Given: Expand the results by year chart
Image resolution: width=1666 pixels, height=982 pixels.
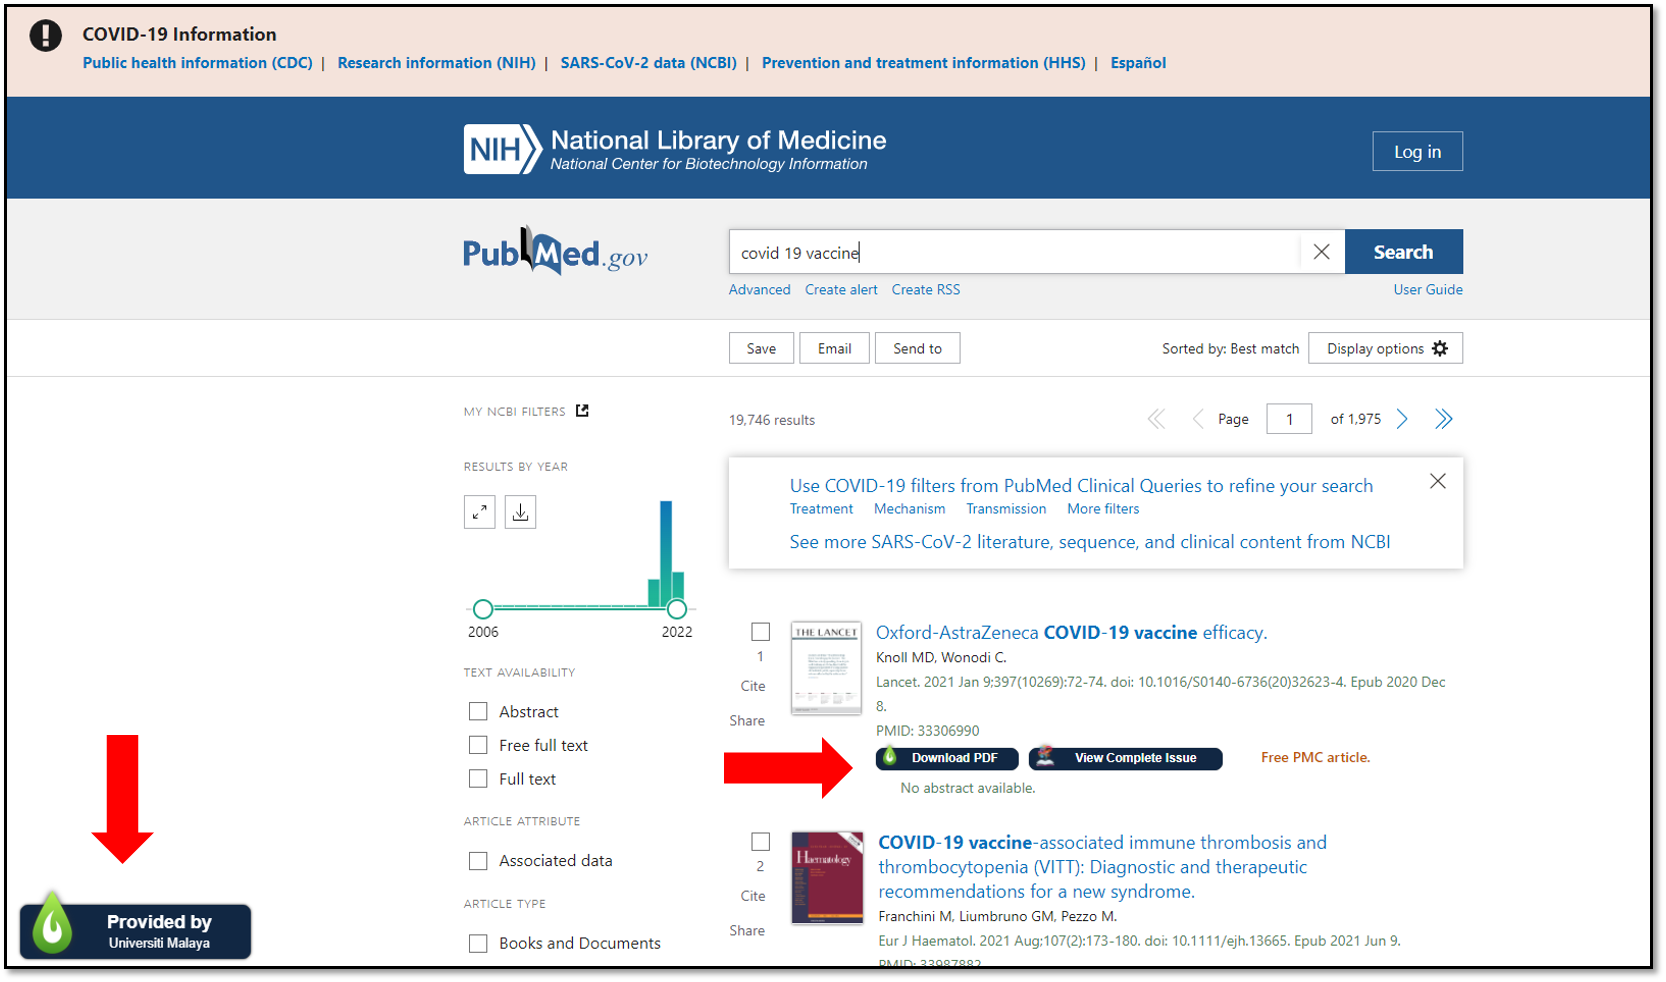Looking at the screenshot, I should (480, 512).
